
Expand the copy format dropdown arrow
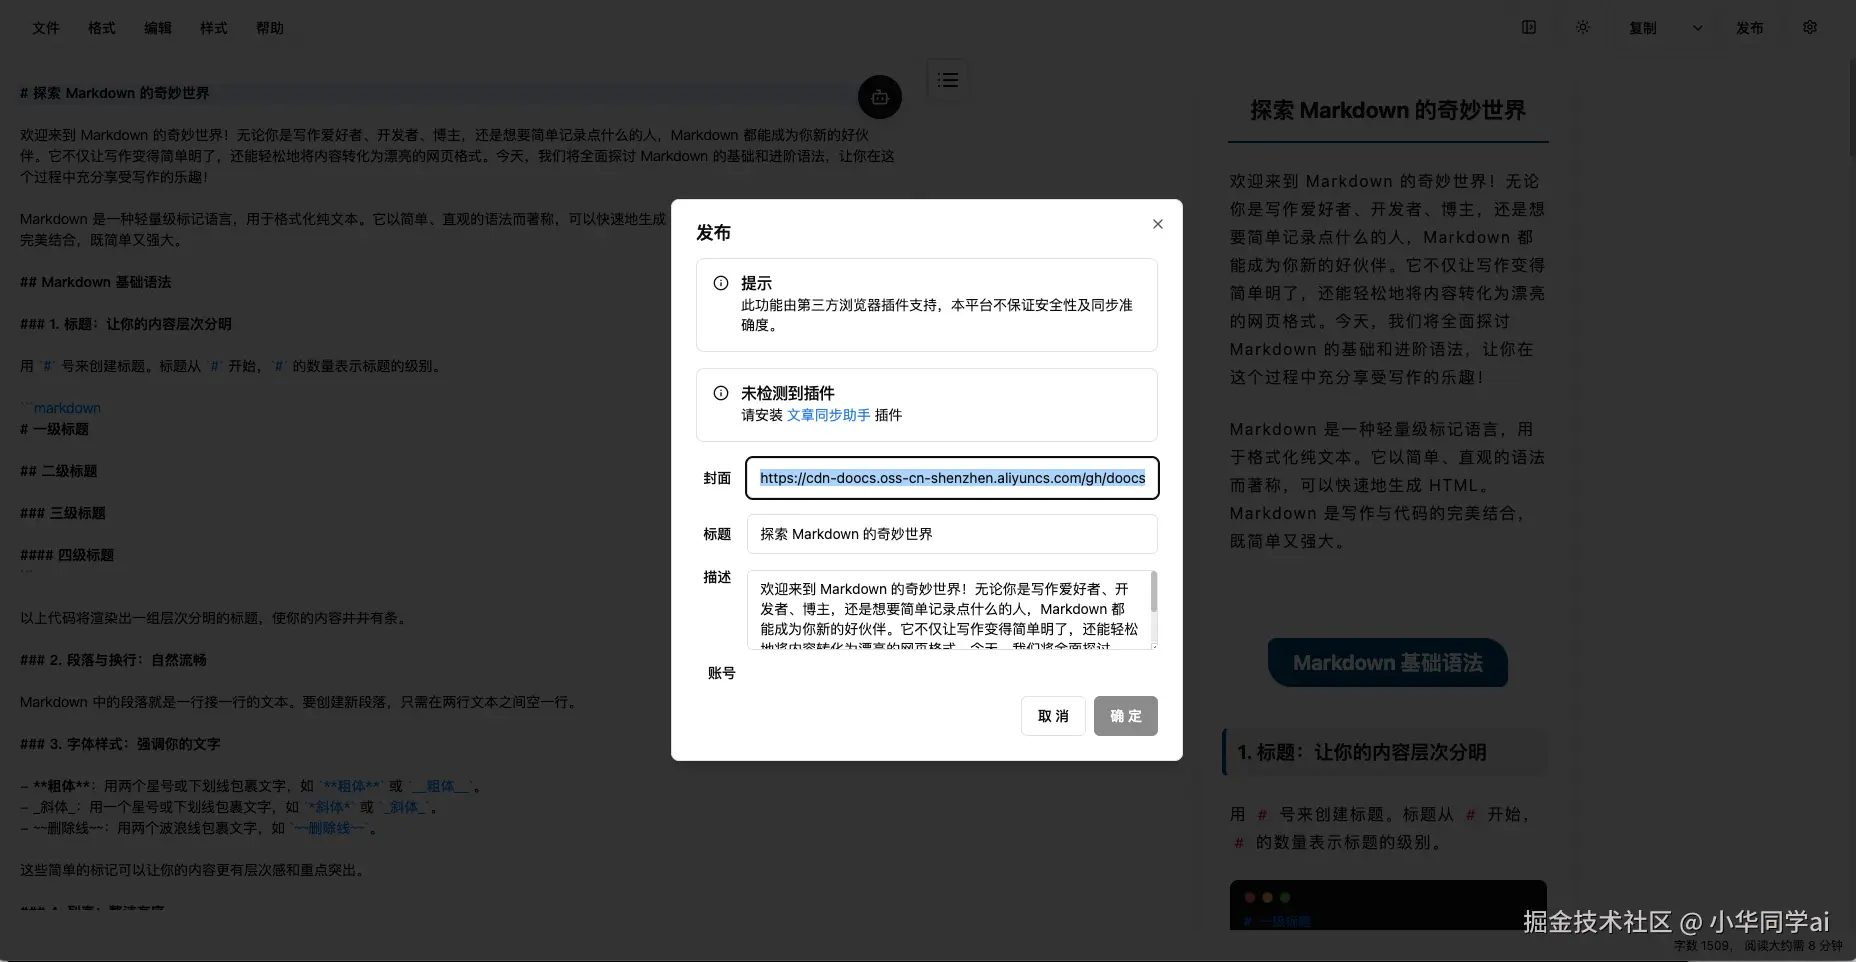[1698, 28]
